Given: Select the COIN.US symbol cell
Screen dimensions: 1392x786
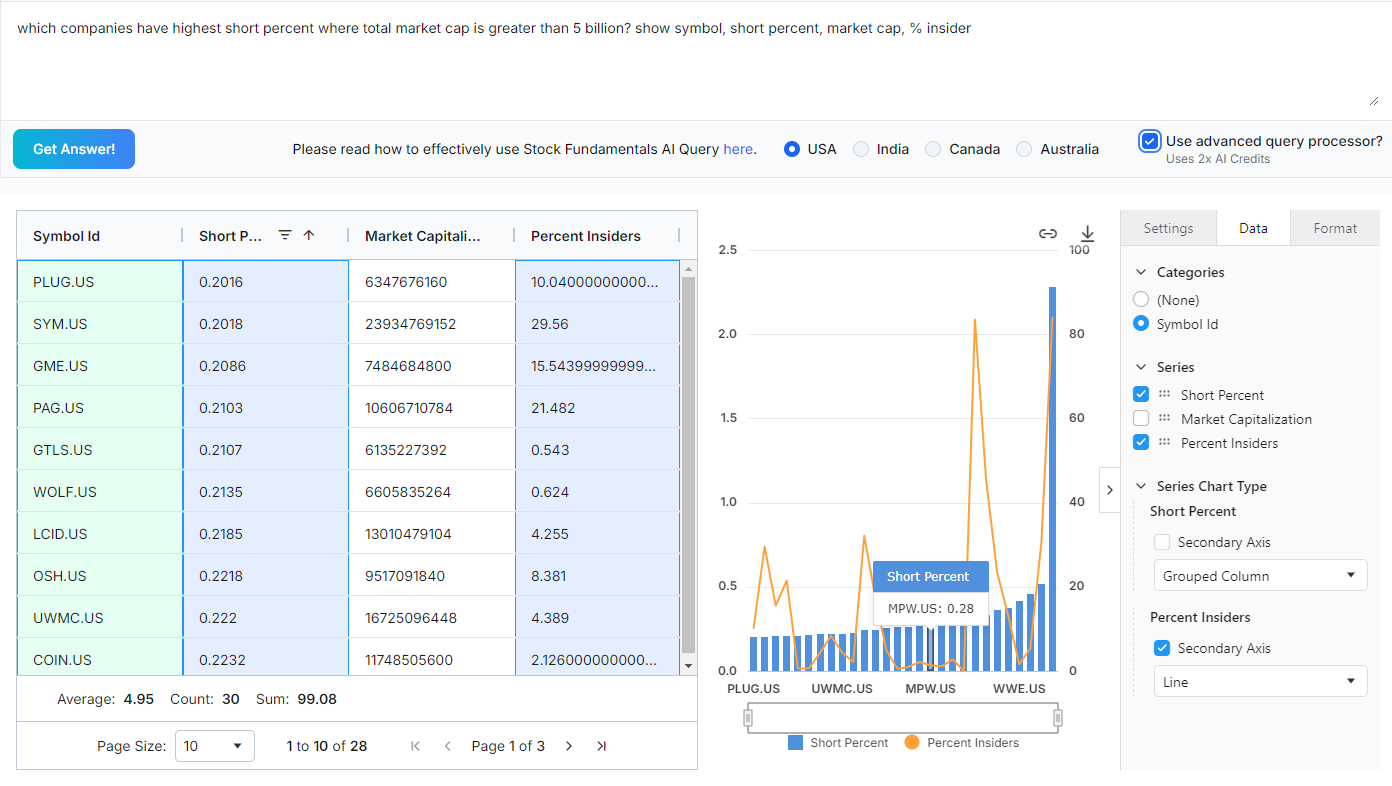Looking at the screenshot, I should 100,660.
